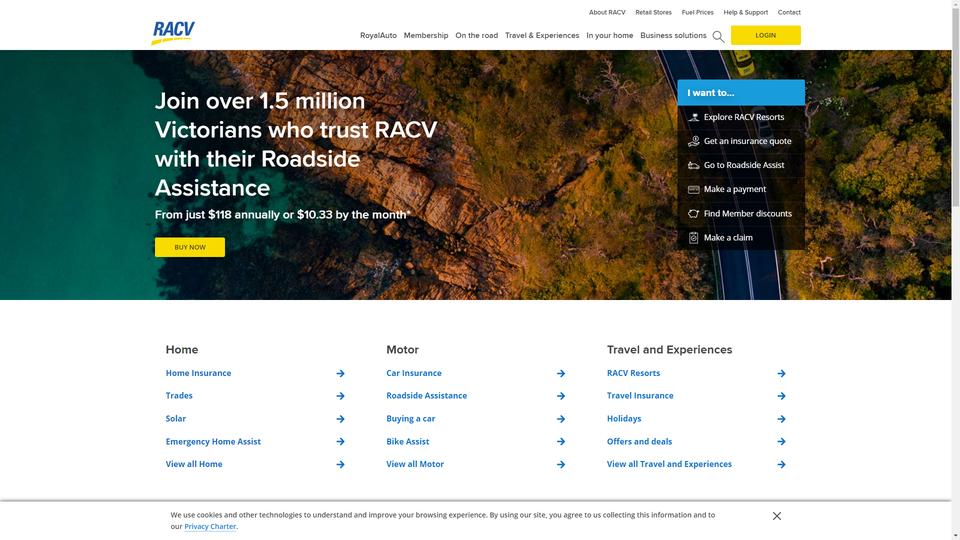Open the Travel Insurance link
Screen dimensions: 960x540
click(640, 396)
